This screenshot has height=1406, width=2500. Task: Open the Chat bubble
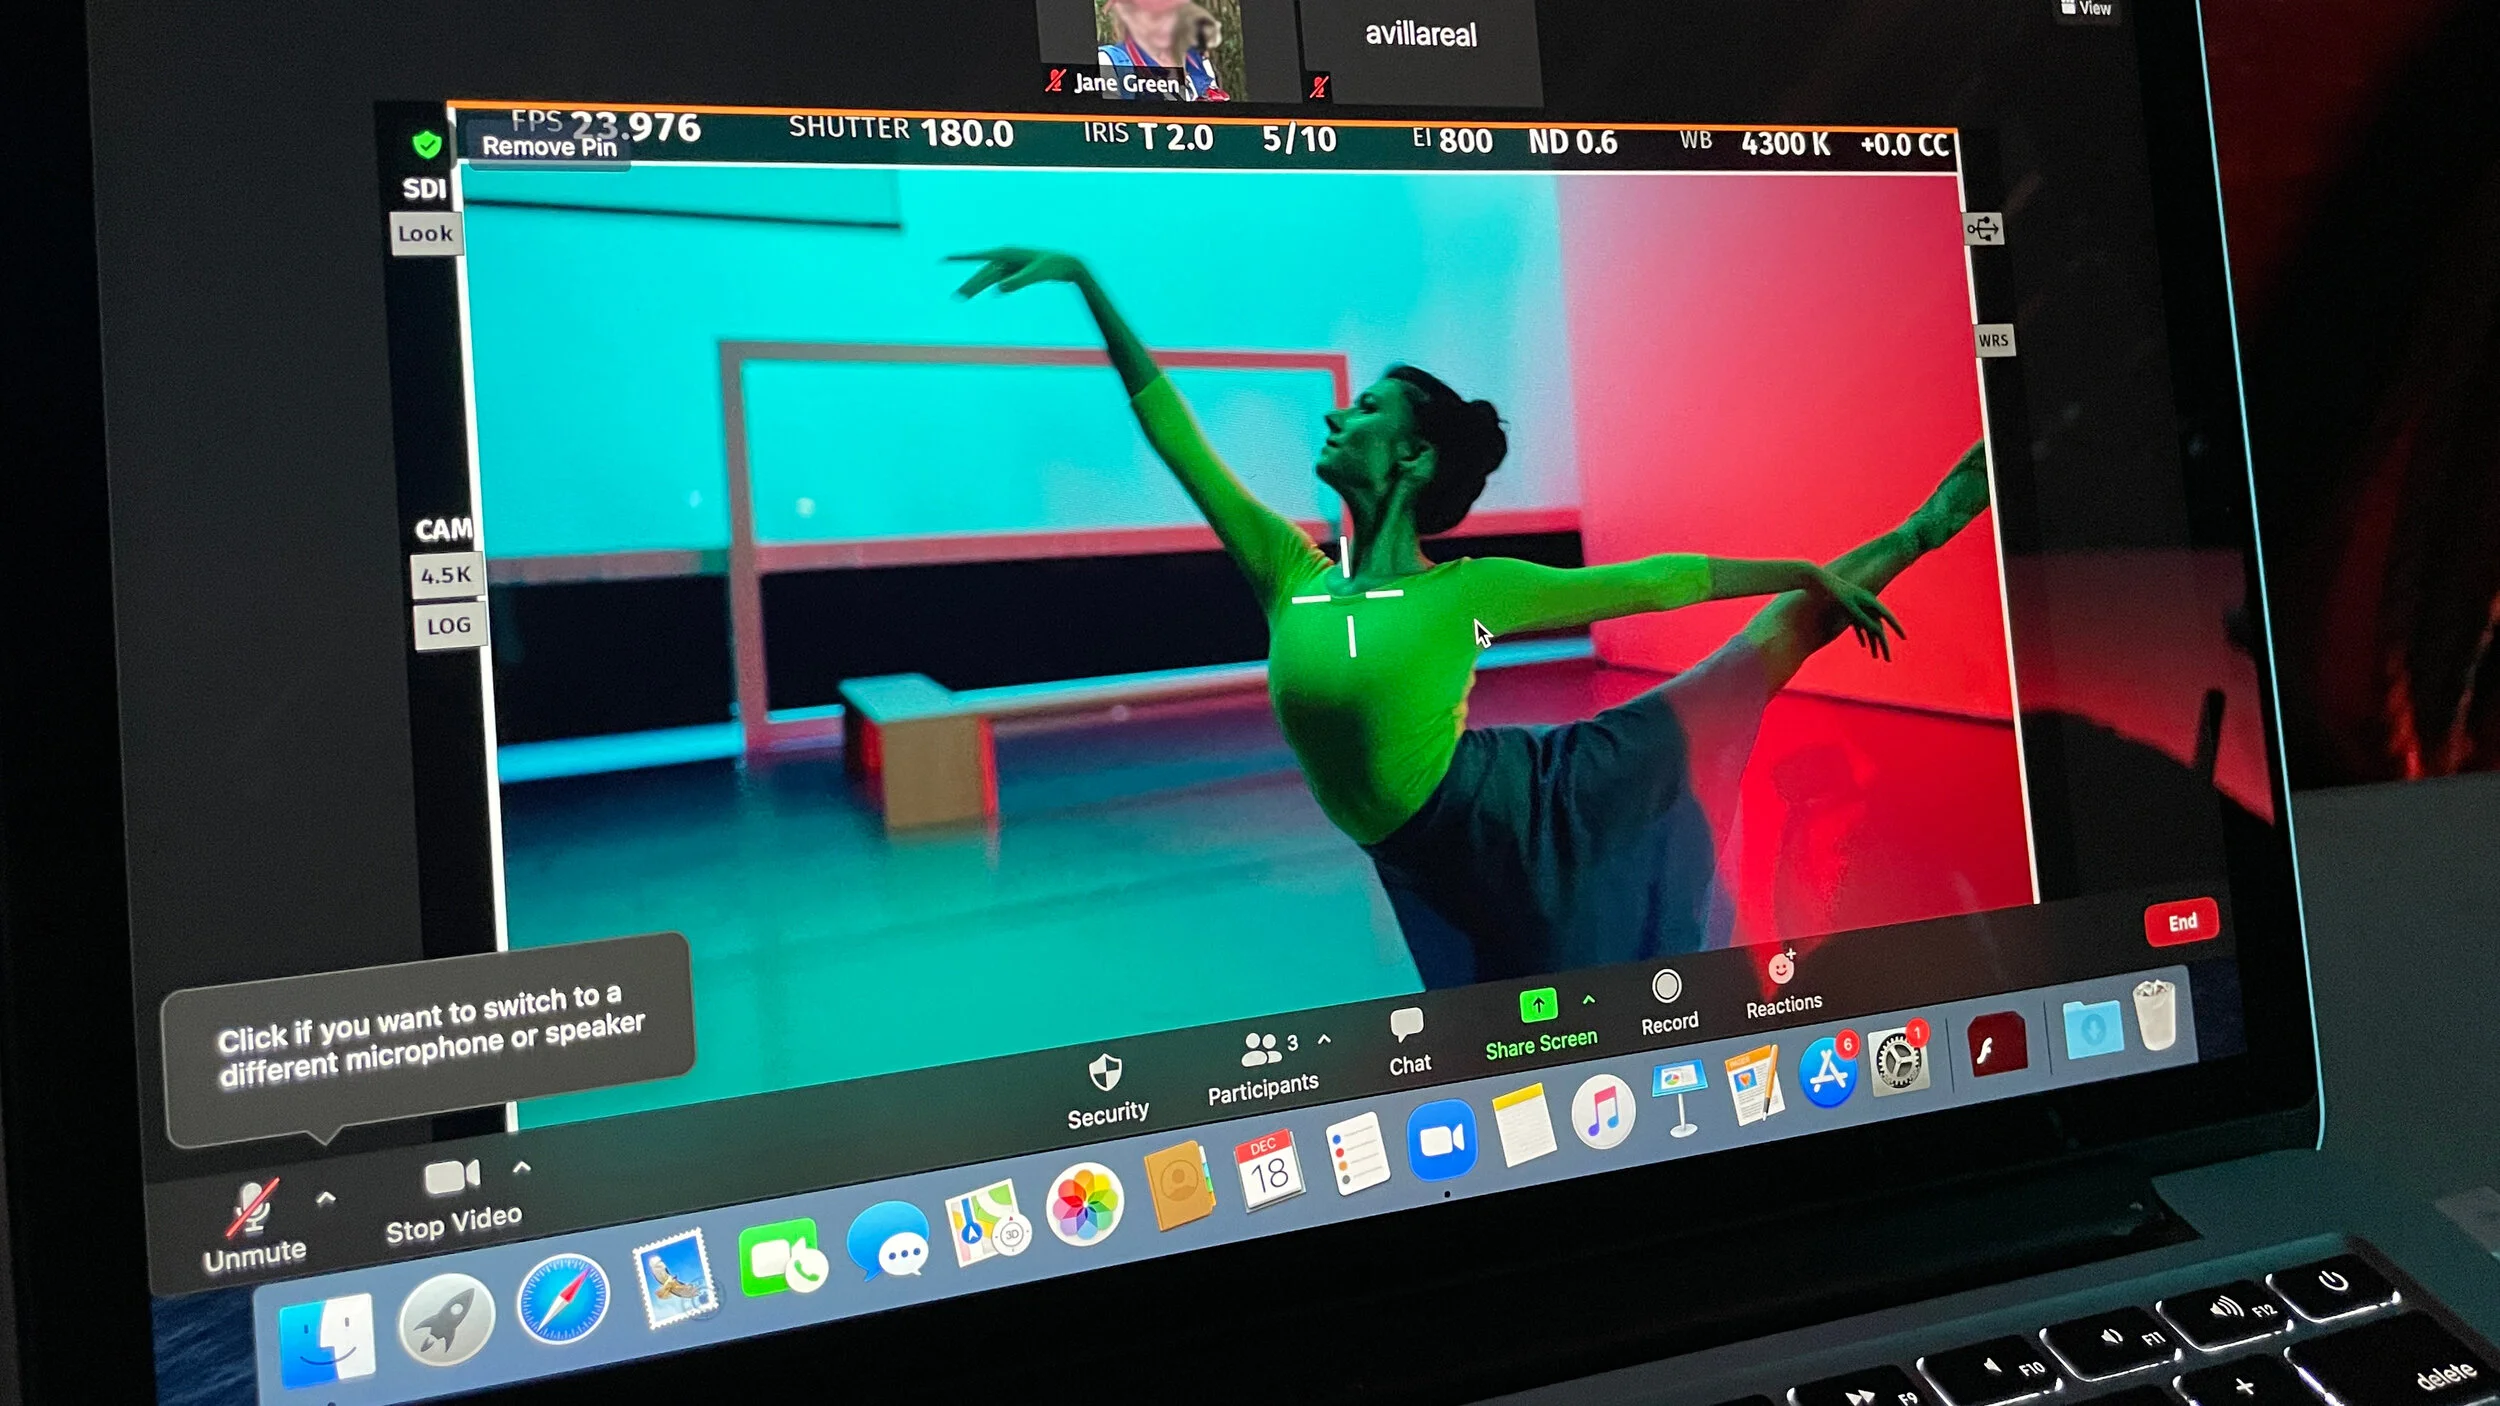coord(1407,1024)
